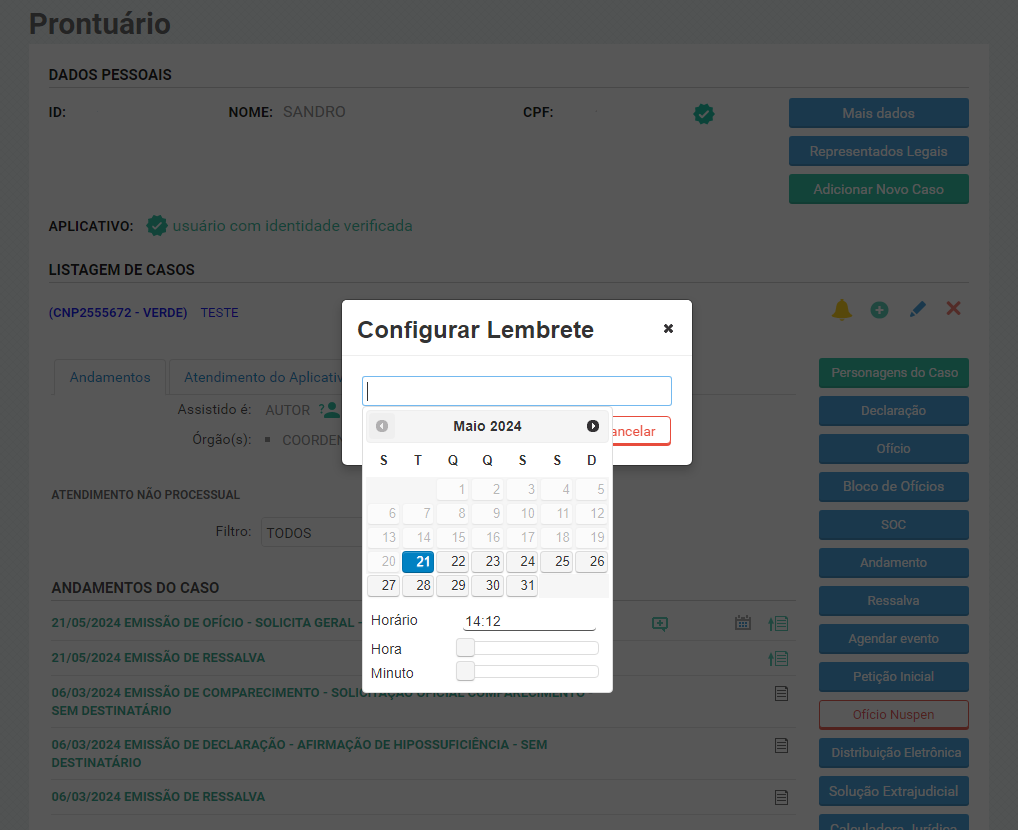Click the Adicionar Novo Caso button
The width and height of the screenshot is (1018, 830).
878,189
